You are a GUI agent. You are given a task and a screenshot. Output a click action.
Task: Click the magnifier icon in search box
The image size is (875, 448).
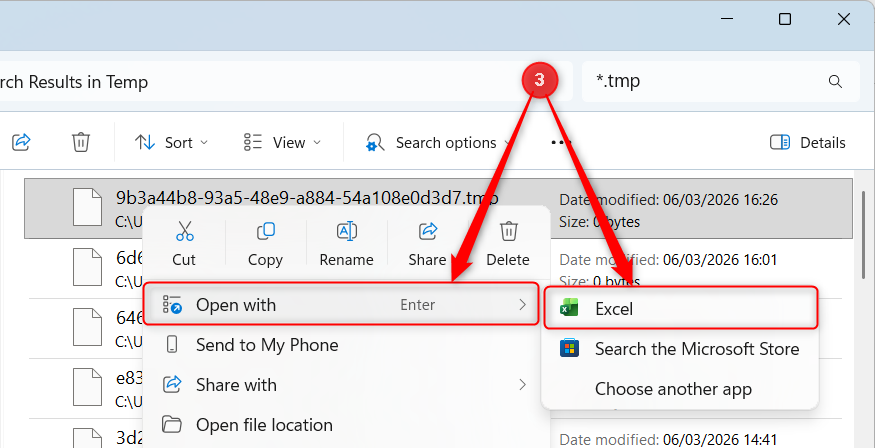835,81
